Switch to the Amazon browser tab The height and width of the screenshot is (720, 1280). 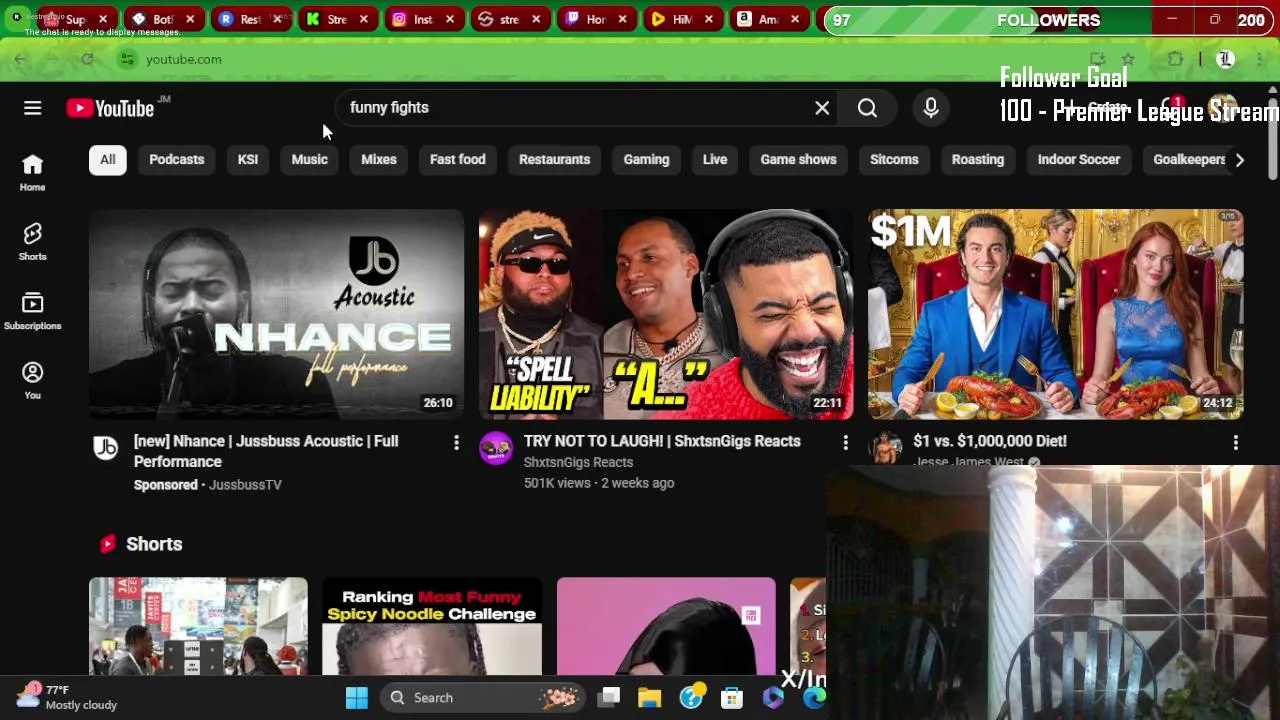pyautogui.click(x=767, y=19)
